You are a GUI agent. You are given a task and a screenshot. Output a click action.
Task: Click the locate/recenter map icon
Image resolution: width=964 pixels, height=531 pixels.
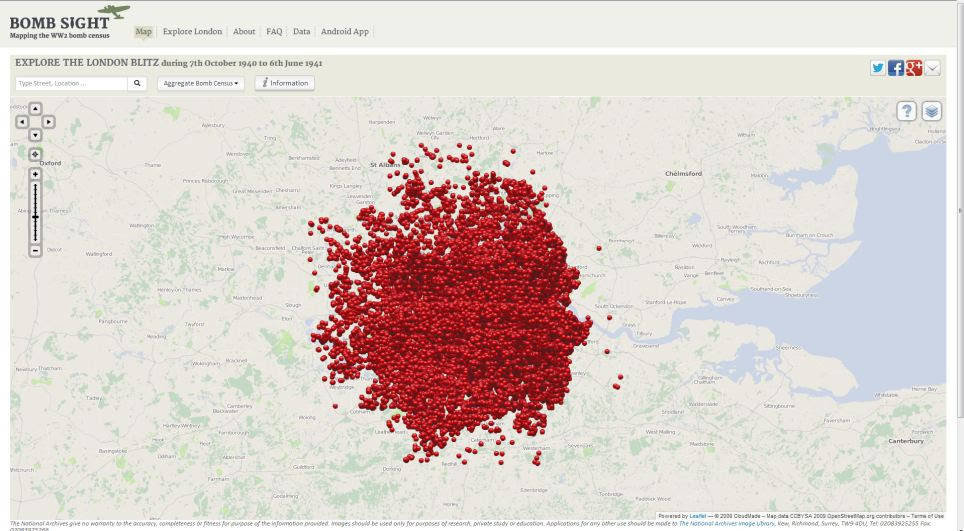(x=35, y=154)
